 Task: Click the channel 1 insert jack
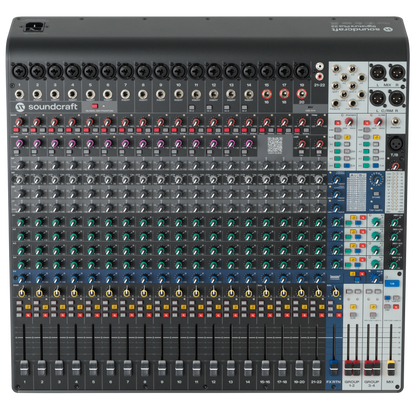click(19, 95)
